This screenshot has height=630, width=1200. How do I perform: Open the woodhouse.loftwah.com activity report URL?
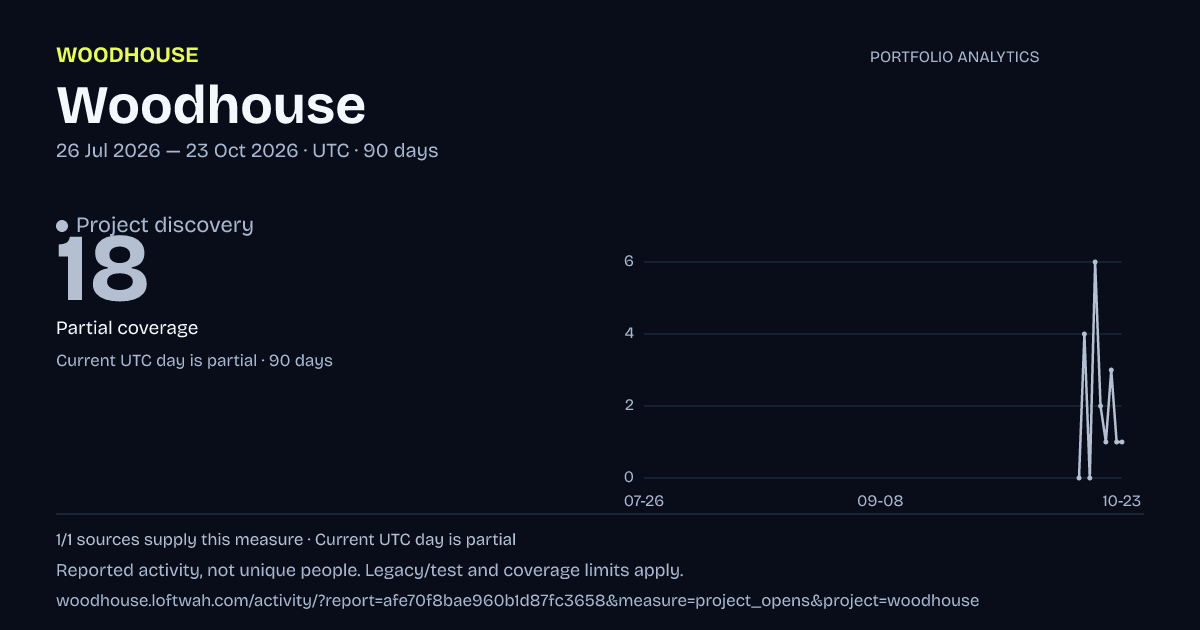517,601
